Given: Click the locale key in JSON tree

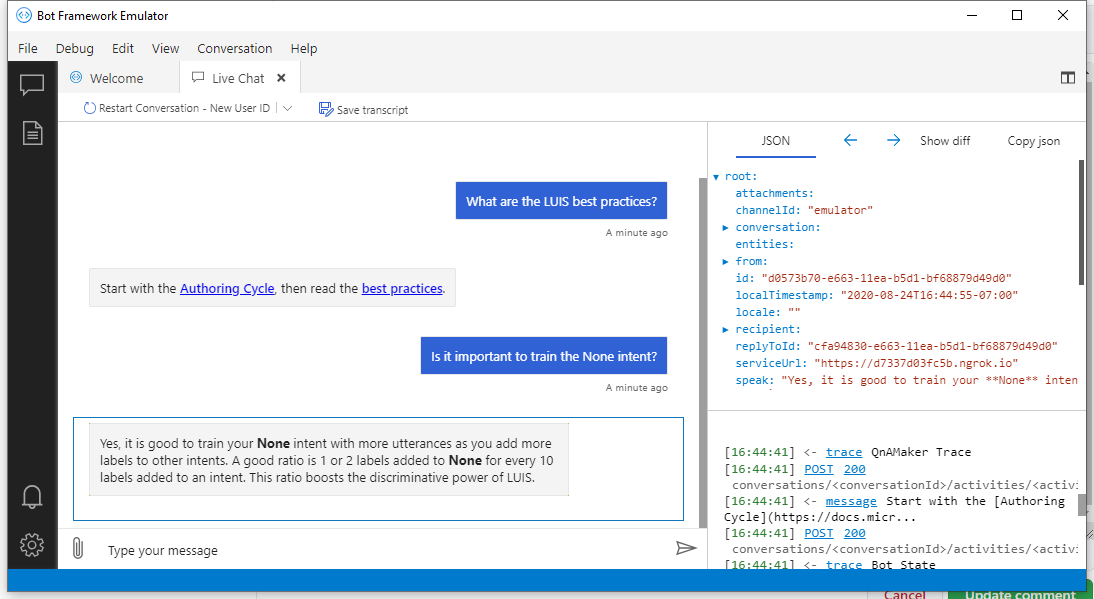Looking at the screenshot, I should (756, 312).
